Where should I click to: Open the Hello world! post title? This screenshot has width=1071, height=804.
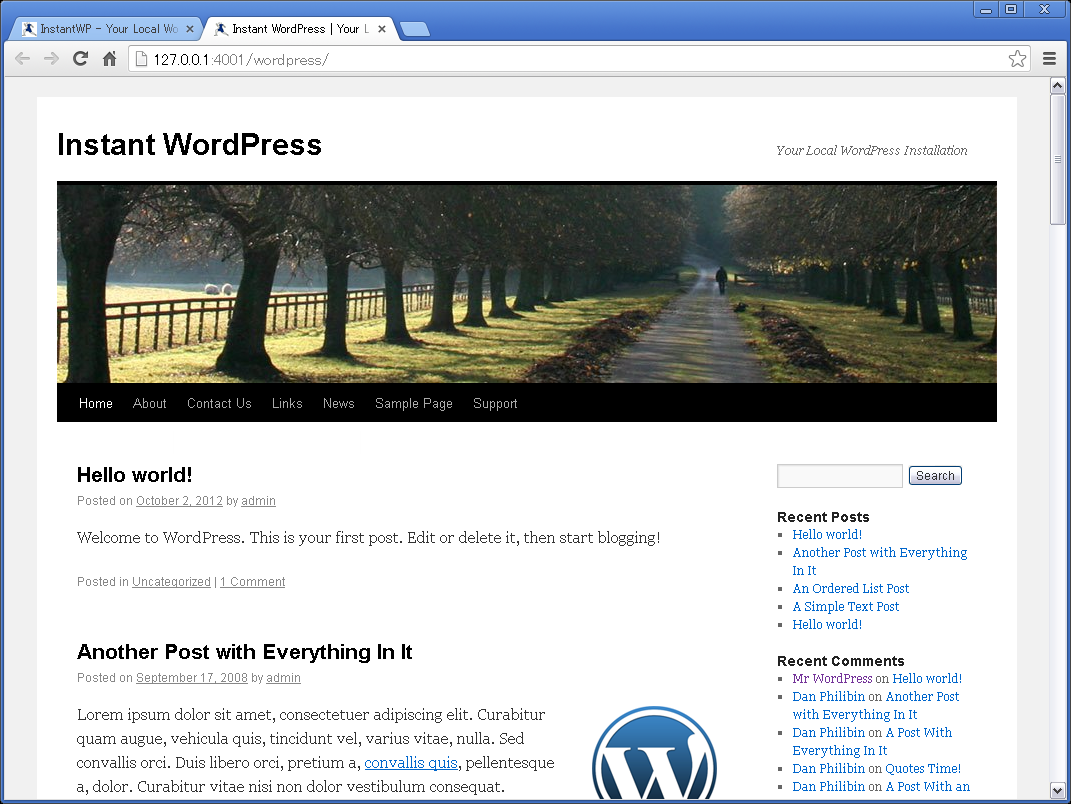[x=135, y=475]
